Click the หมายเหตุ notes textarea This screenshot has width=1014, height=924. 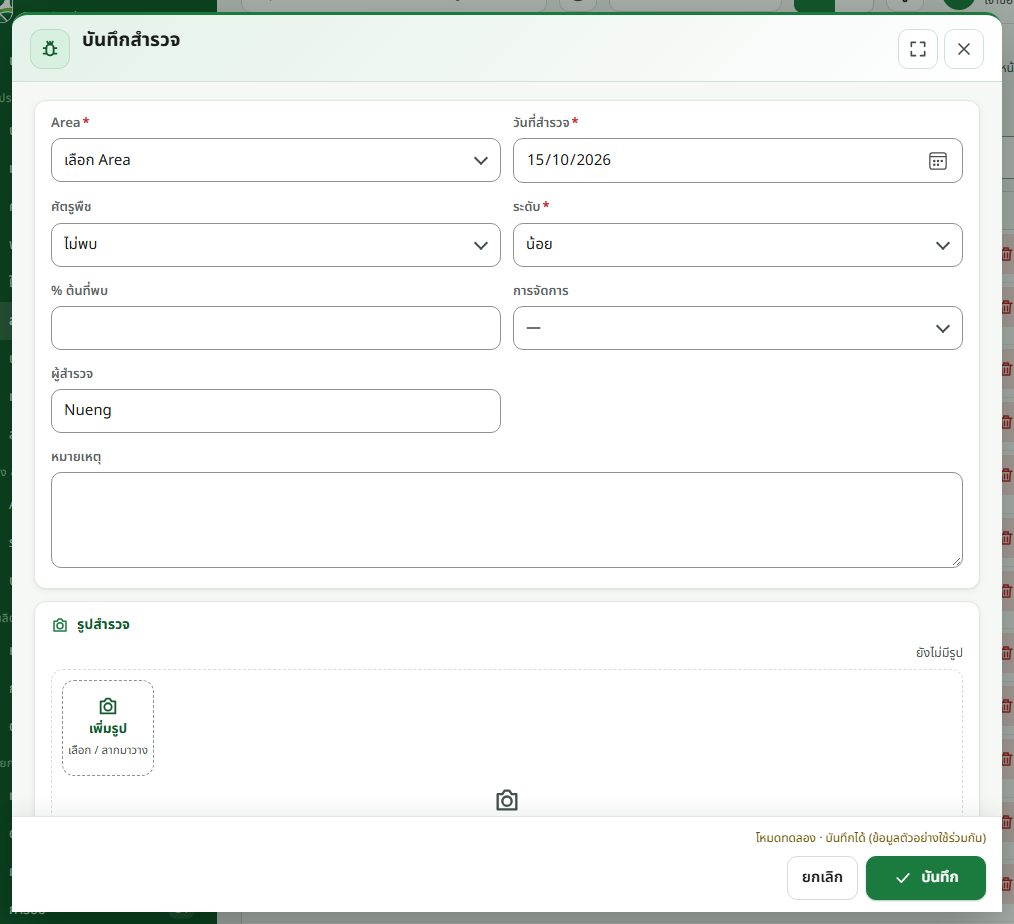point(507,520)
